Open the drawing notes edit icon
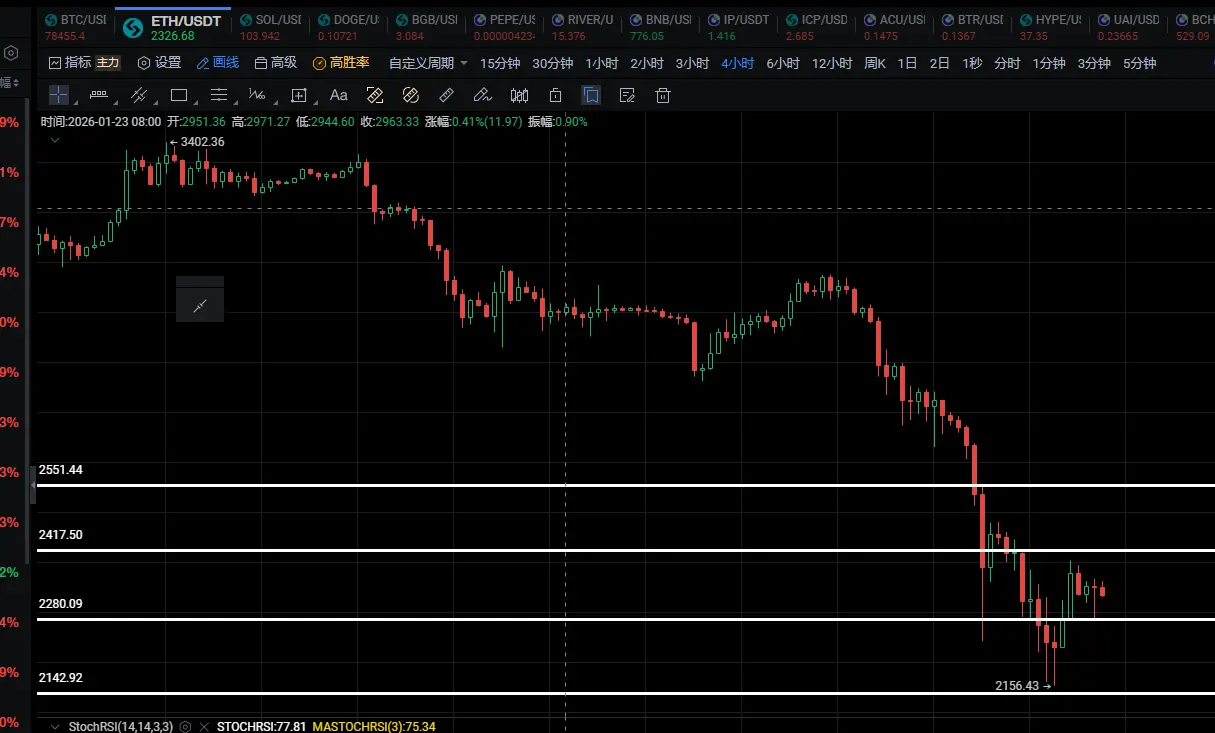The image size is (1215, 733). coord(627,95)
